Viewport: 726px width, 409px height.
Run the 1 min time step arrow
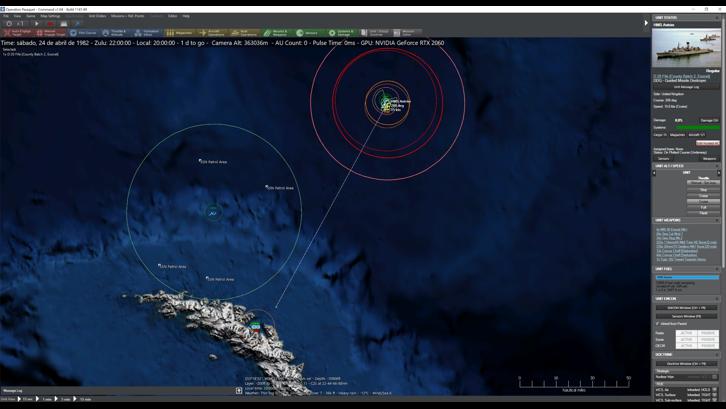pyautogui.click(x=38, y=399)
